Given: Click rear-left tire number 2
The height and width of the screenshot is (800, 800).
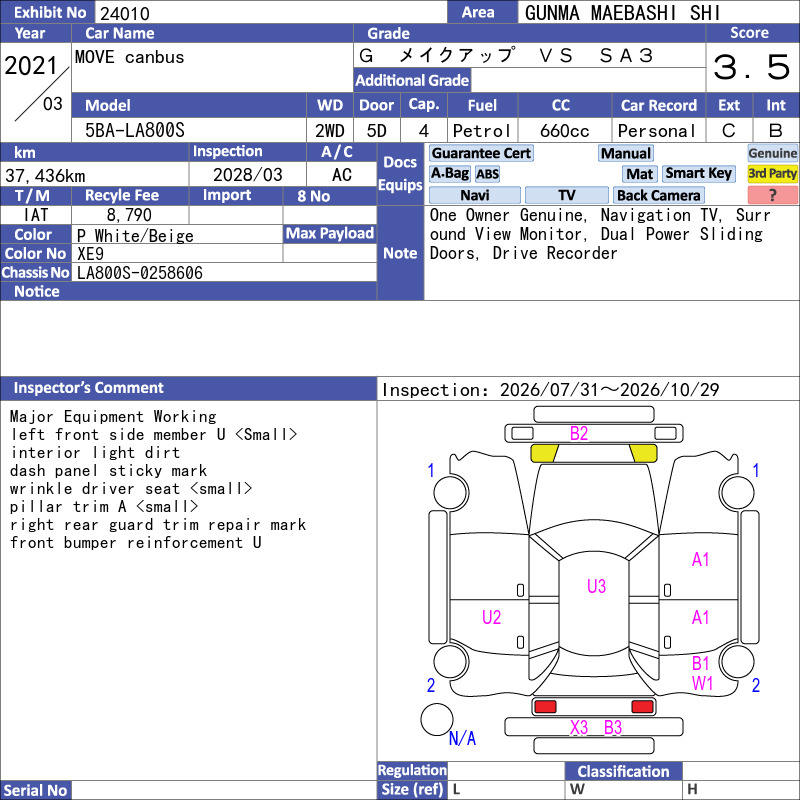Looking at the screenshot, I should tap(431, 685).
